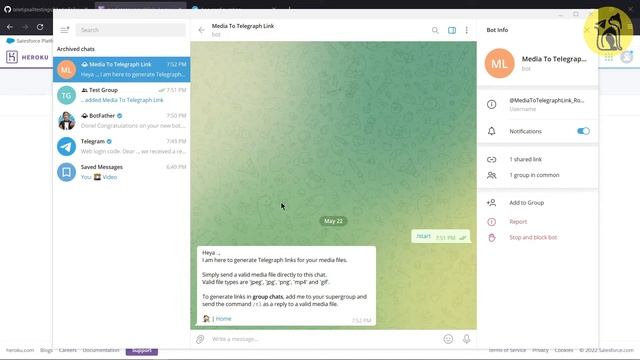Click the /start sent message bubble
This screenshot has height=360, width=640.
pyautogui.click(x=440, y=236)
